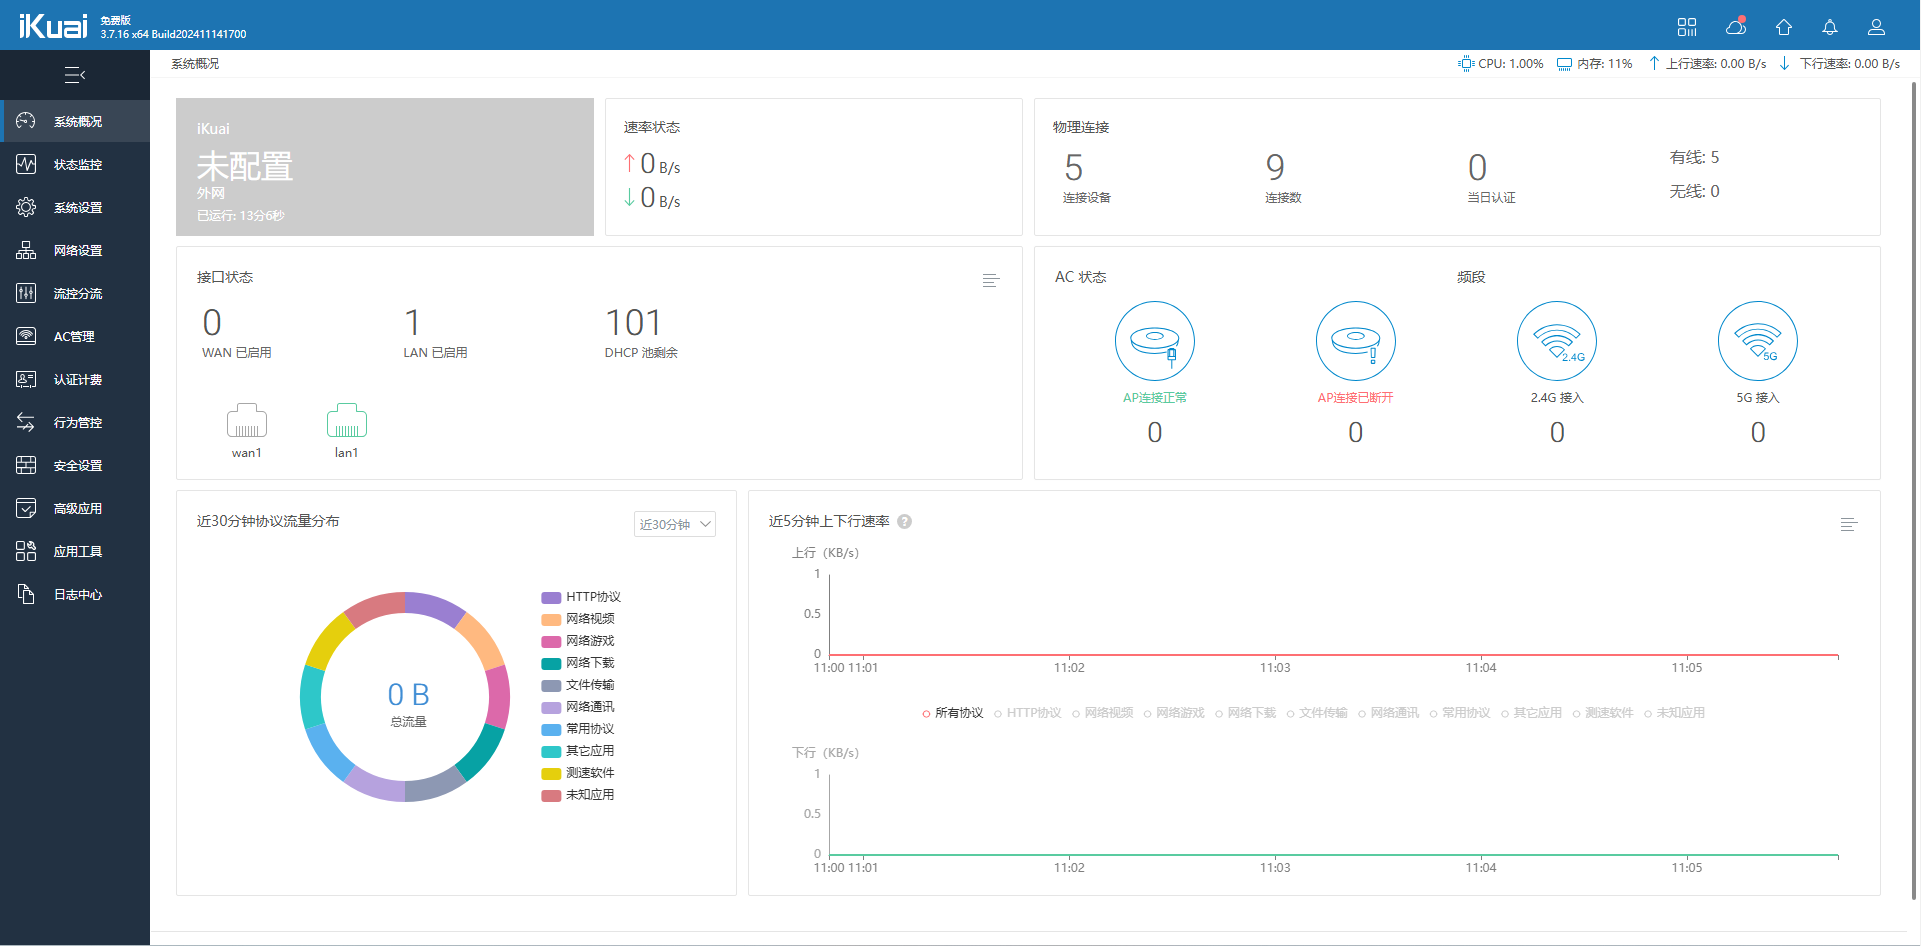Click 测速软件 yellow swatch in donut legend

point(551,773)
